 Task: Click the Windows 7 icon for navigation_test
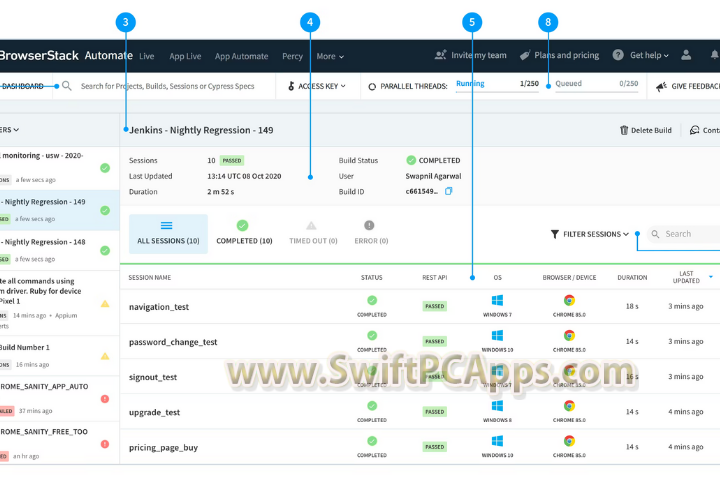497,300
